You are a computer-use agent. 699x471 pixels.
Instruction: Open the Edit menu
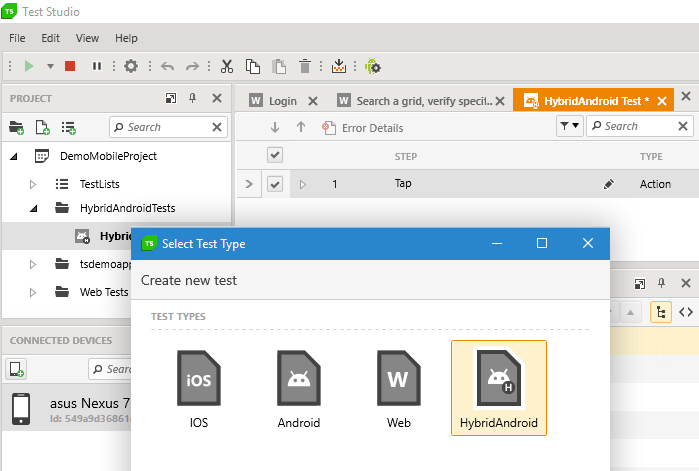[x=50, y=38]
